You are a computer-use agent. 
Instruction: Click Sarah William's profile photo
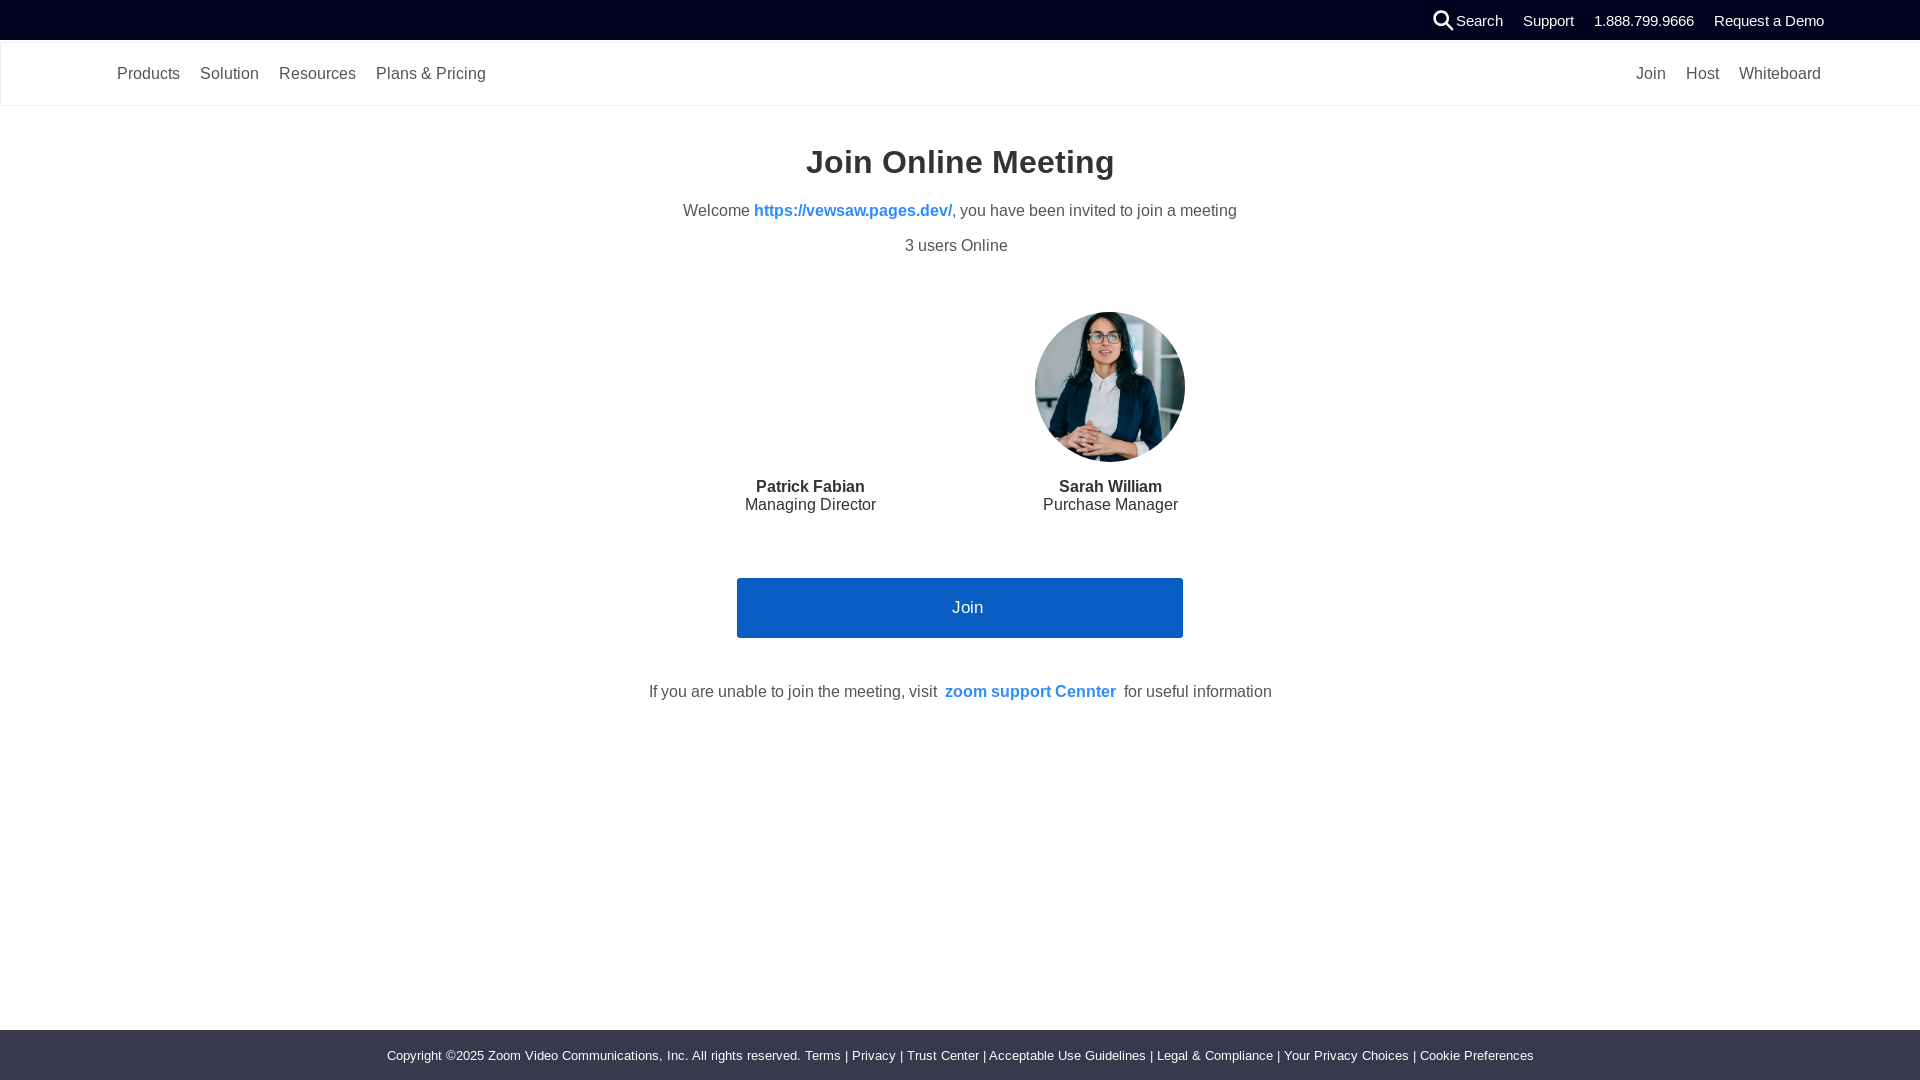(x=1110, y=387)
